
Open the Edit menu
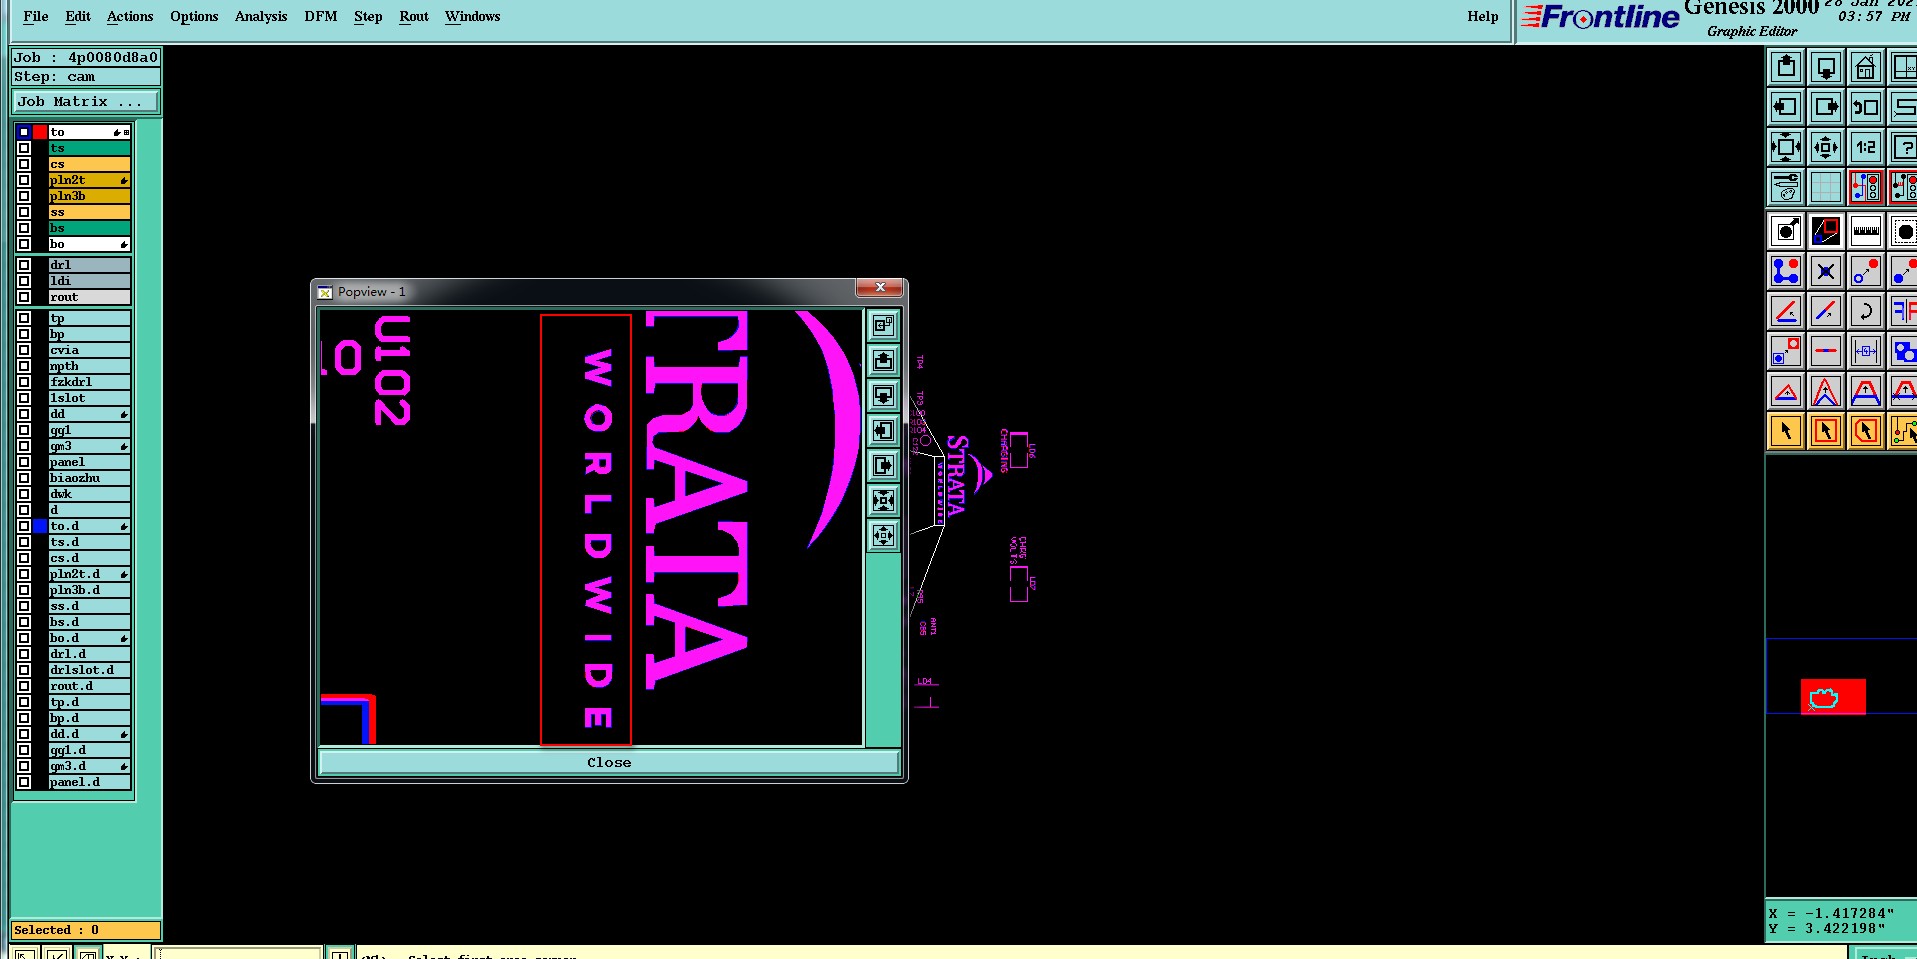[78, 16]
